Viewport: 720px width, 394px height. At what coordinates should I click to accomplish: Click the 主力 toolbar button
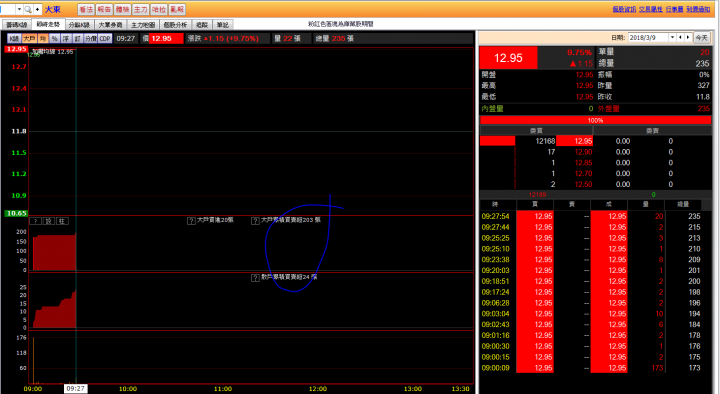[141, 9]
